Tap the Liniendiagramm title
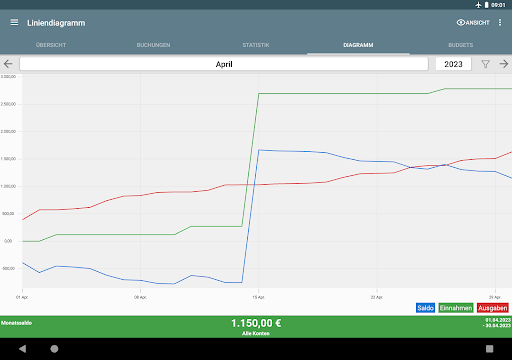Viewport: 512px width, 360px height. click(56, 23)
